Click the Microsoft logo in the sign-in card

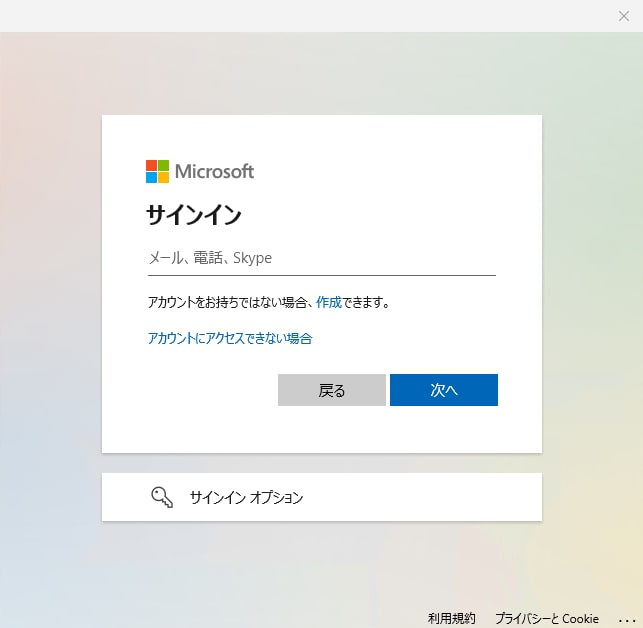pos(200,171)
